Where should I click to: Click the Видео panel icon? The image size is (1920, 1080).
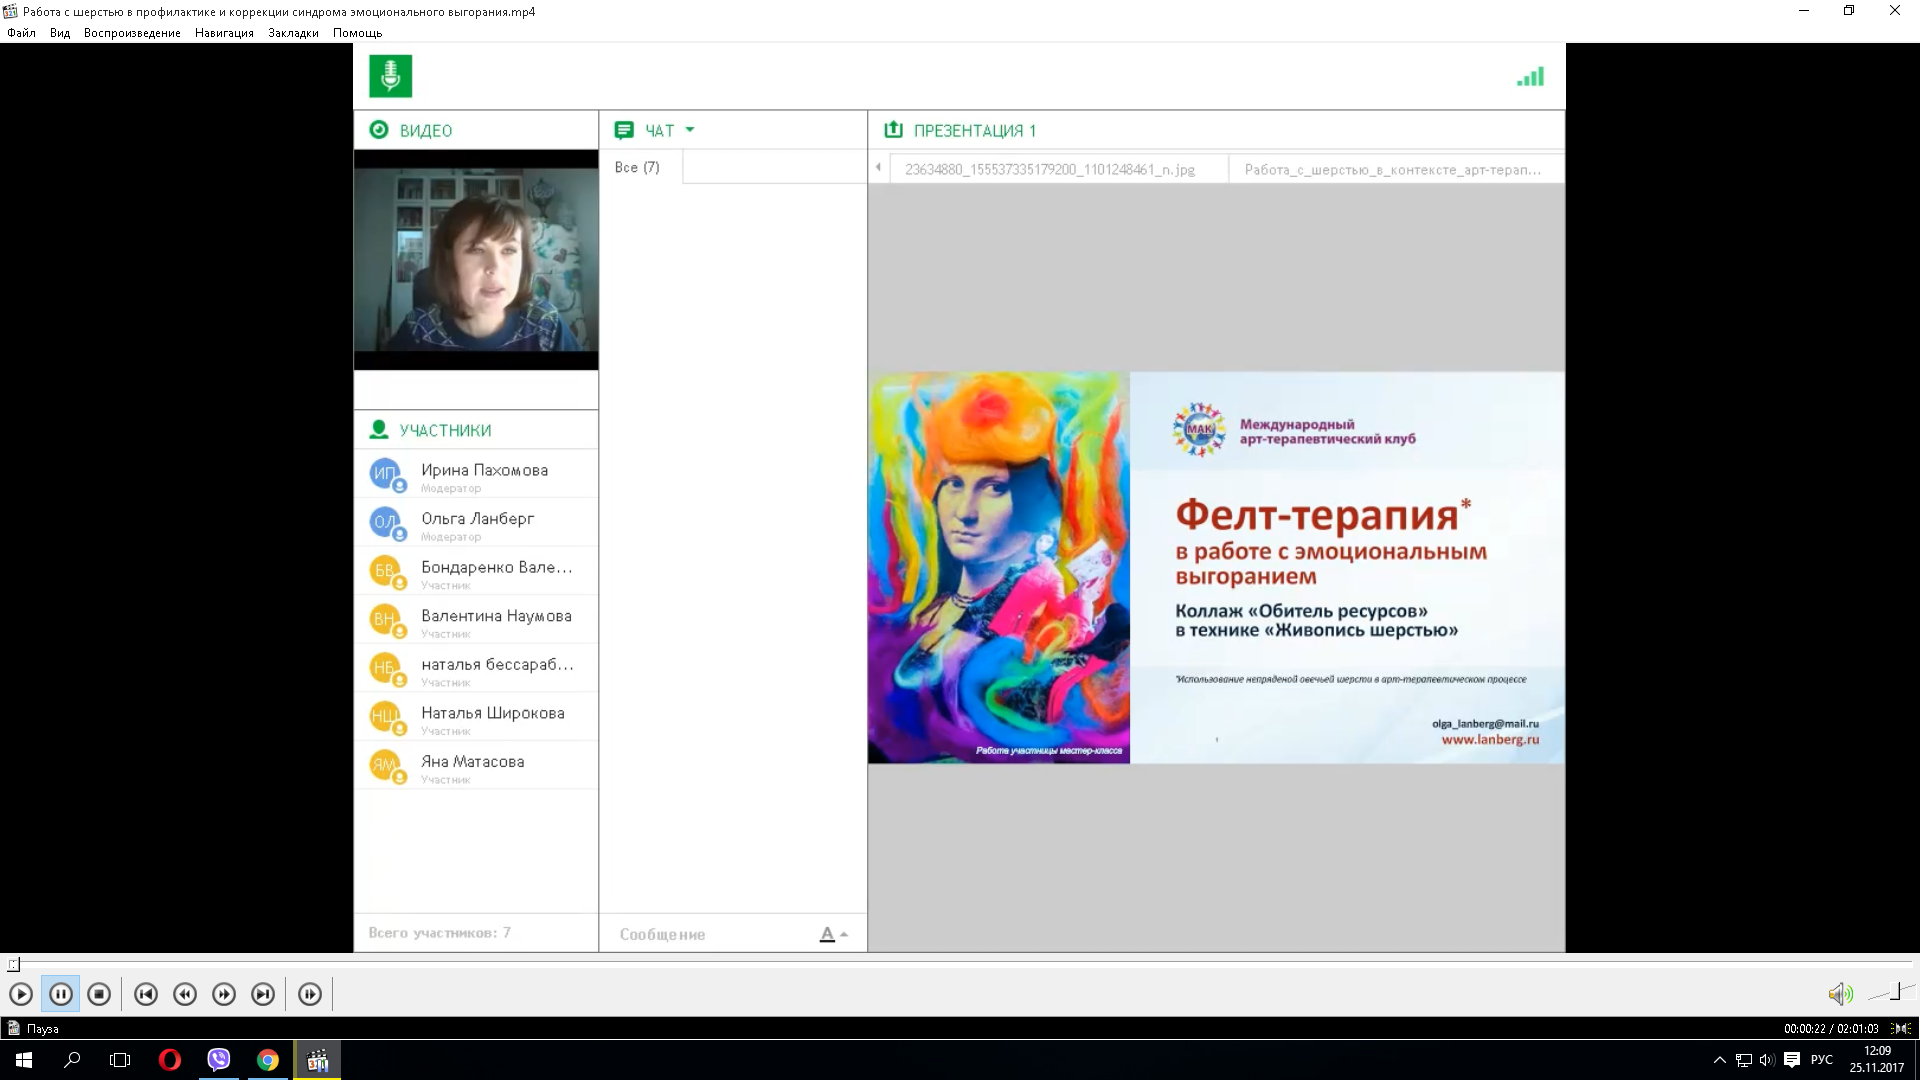click(379, 130)
